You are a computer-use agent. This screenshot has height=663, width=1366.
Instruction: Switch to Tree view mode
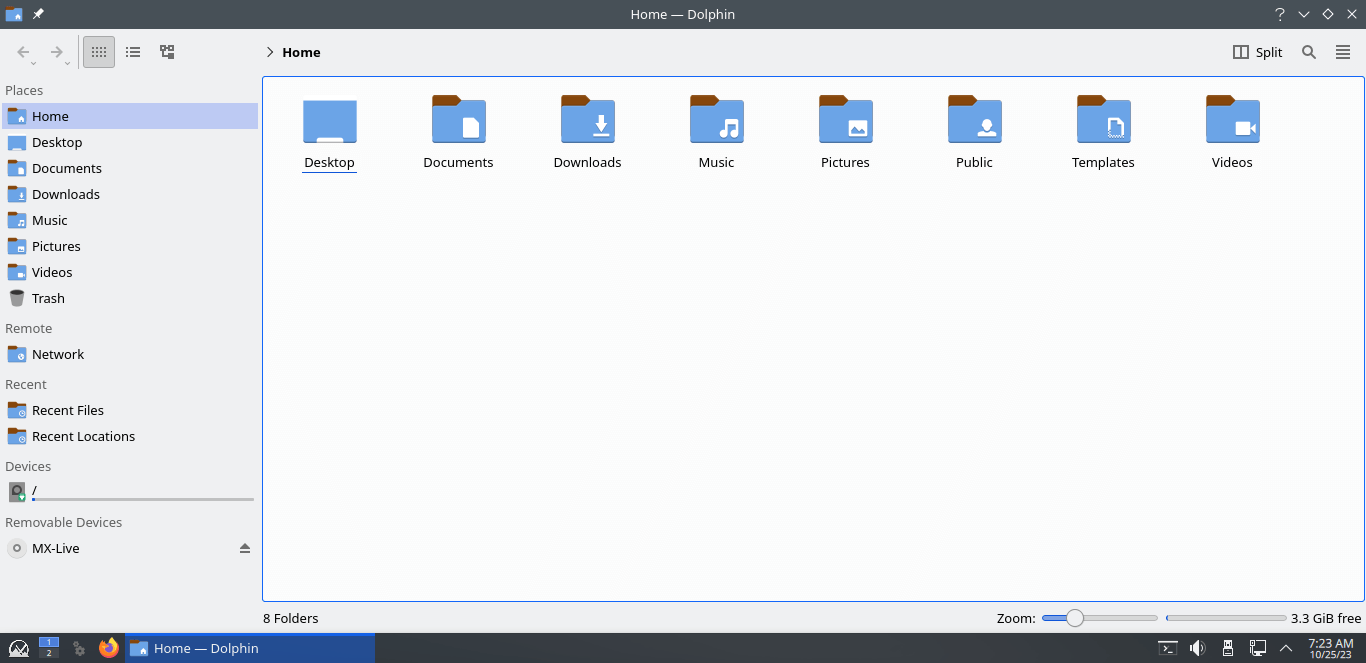167,52
